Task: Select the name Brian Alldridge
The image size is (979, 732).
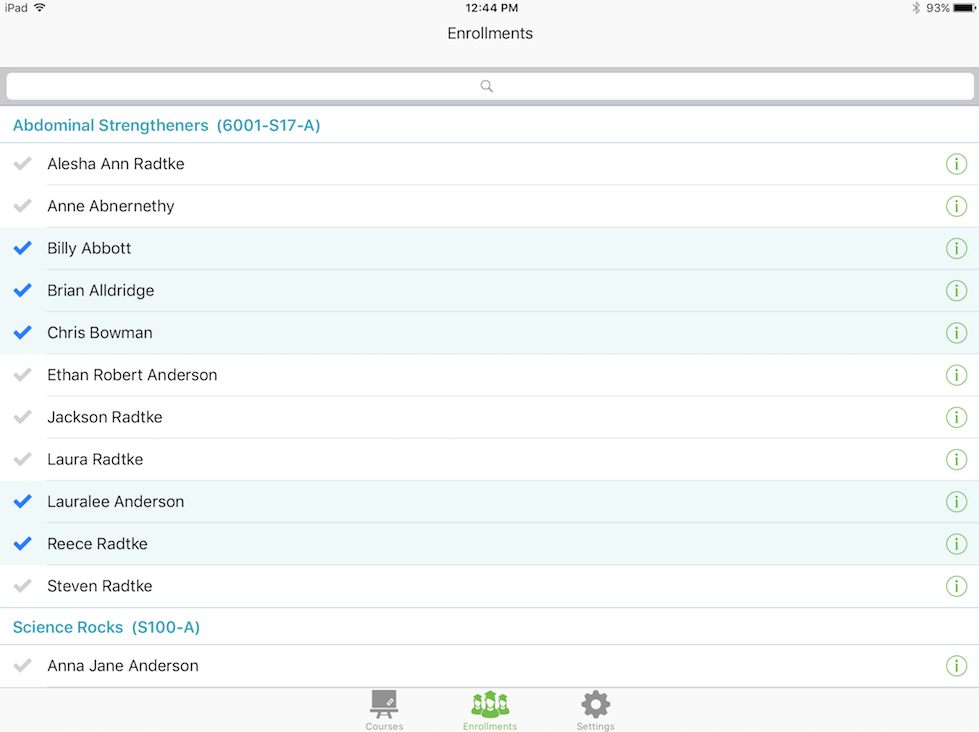Action: click(x=101, y=290)
